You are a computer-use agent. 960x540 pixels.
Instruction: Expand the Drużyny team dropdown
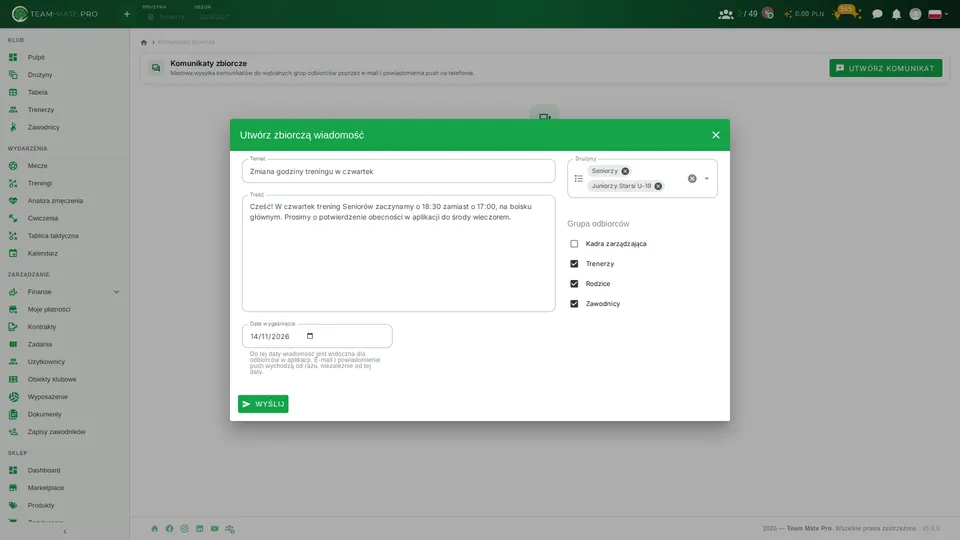click(x=707, y=179)
